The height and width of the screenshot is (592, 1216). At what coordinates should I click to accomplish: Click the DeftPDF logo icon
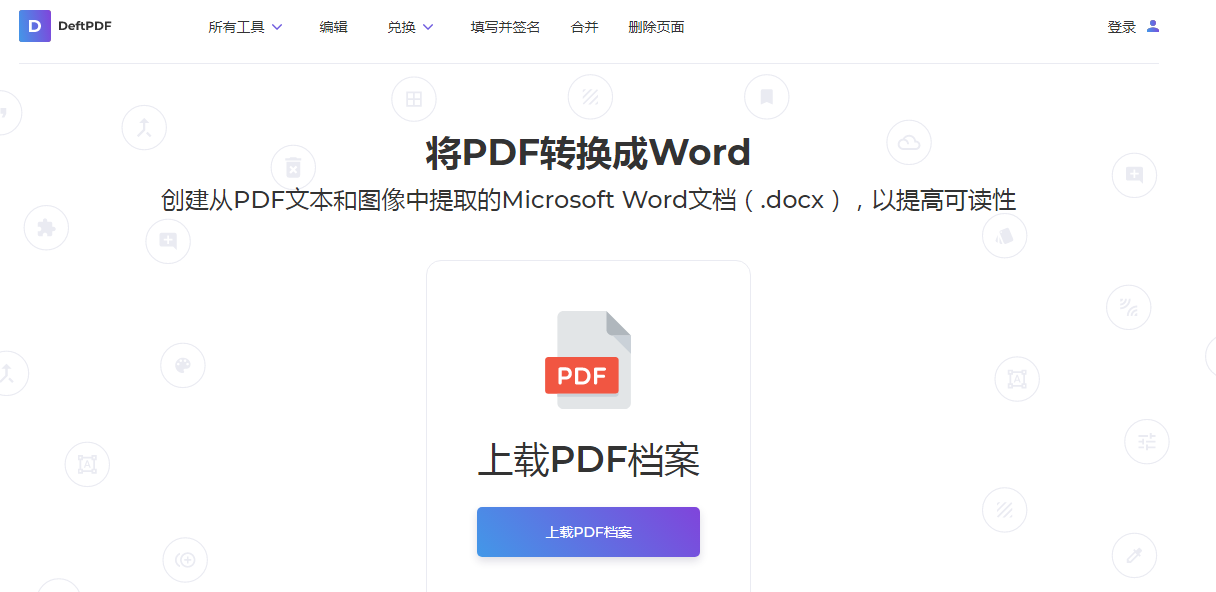35,26
